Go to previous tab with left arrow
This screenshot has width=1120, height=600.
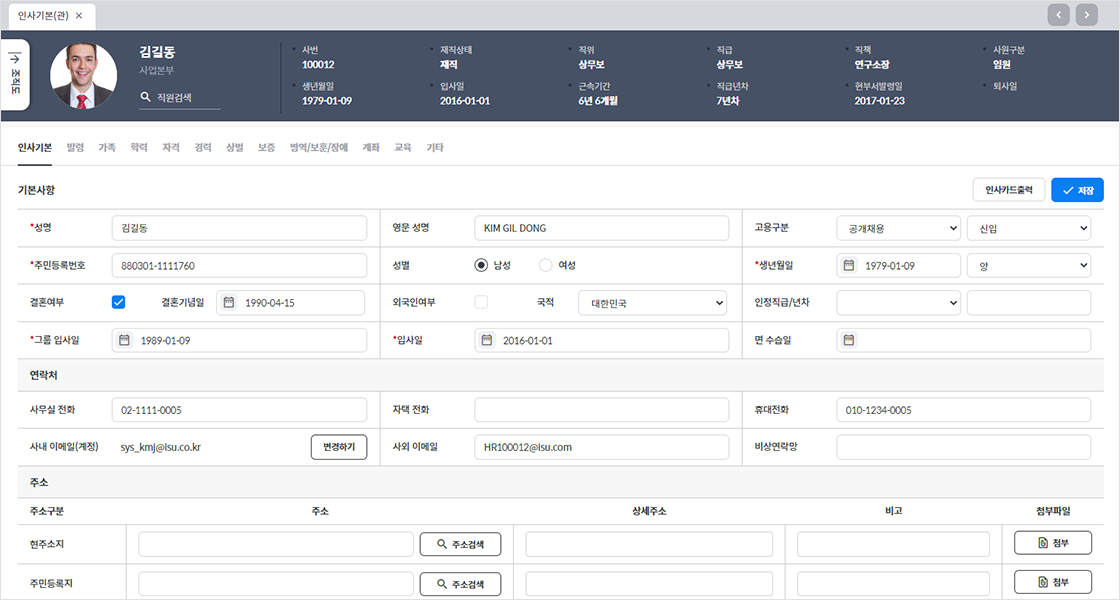coord(1059,14)
